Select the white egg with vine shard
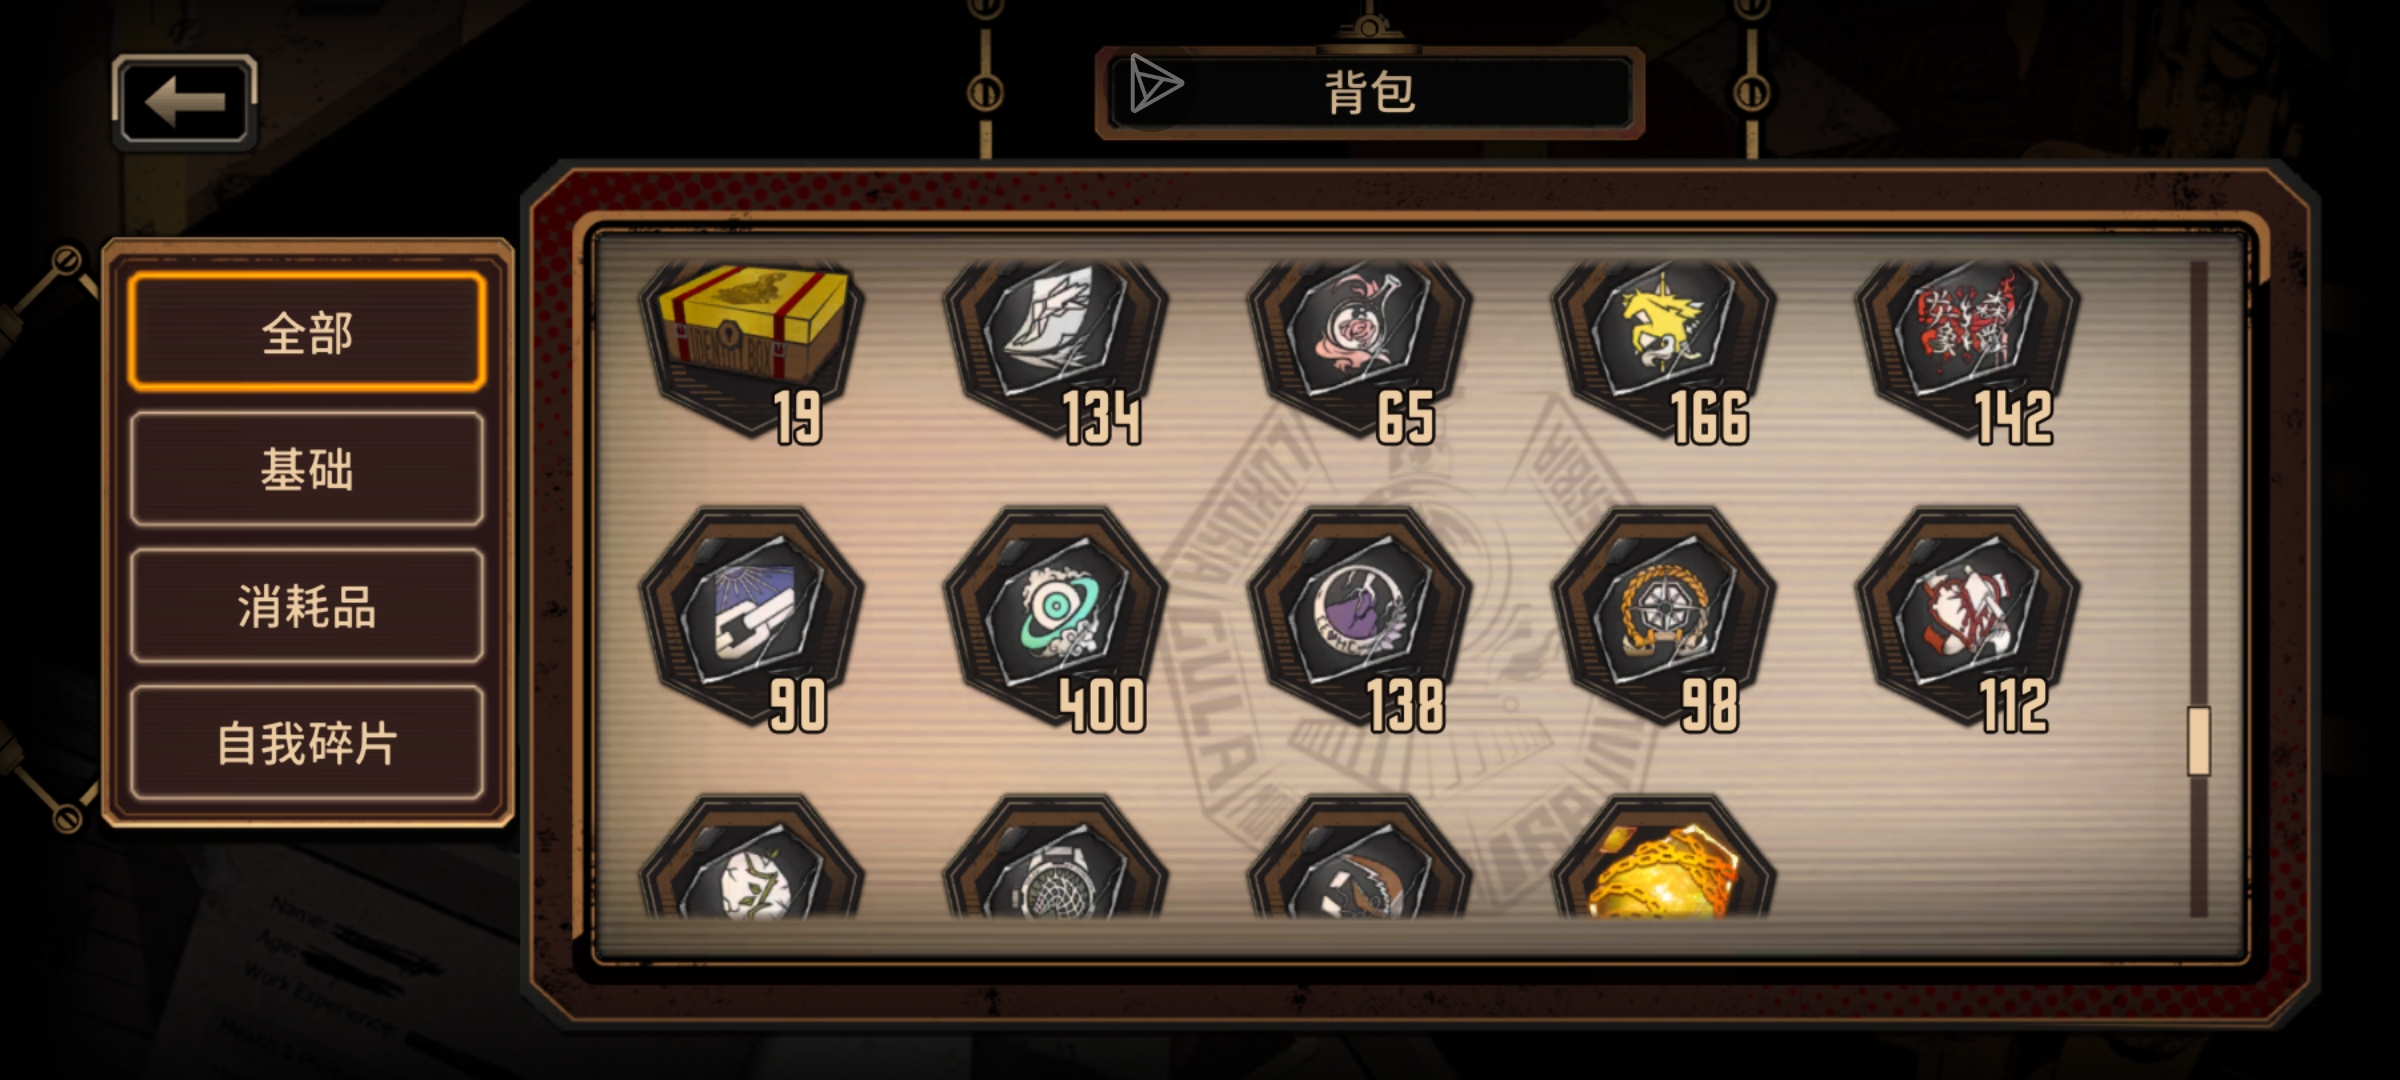Viewport: 2400px width, 1080px height. point(752,858)
